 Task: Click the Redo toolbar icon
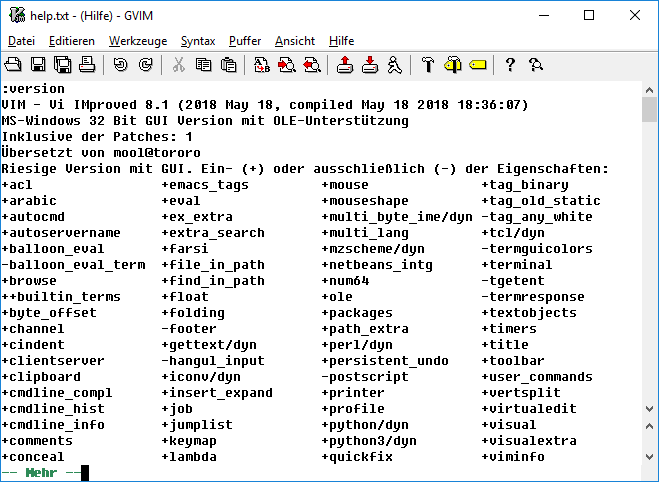click(145, 65)
